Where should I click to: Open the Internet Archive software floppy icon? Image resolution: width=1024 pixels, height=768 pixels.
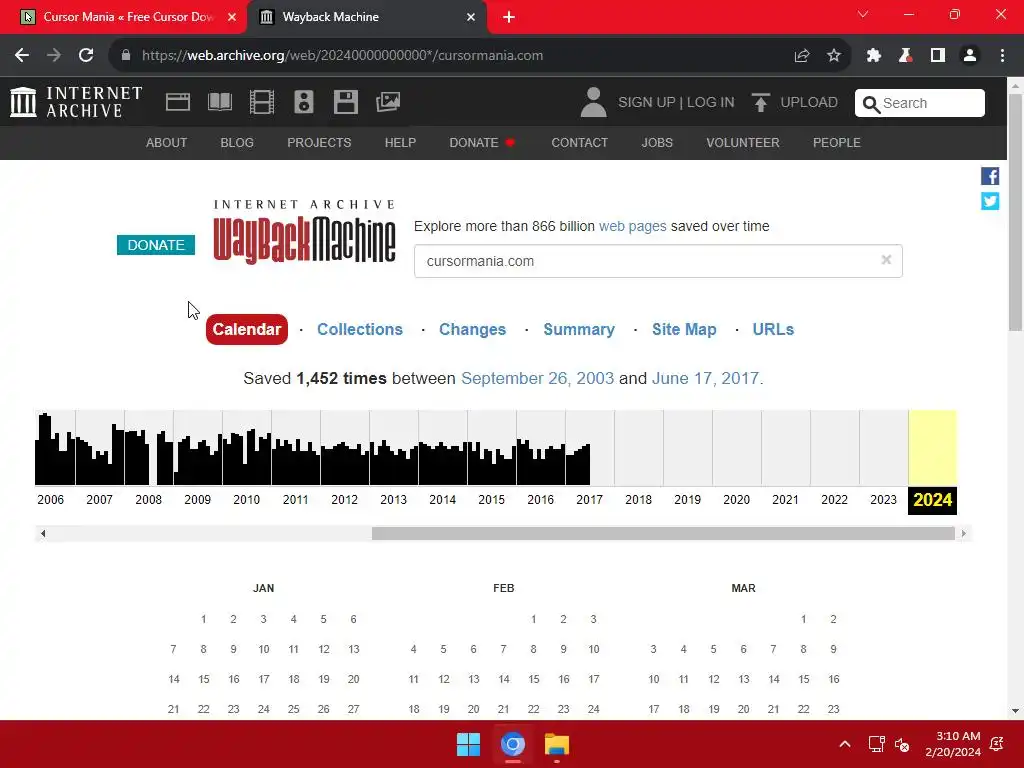coord(345,102)
